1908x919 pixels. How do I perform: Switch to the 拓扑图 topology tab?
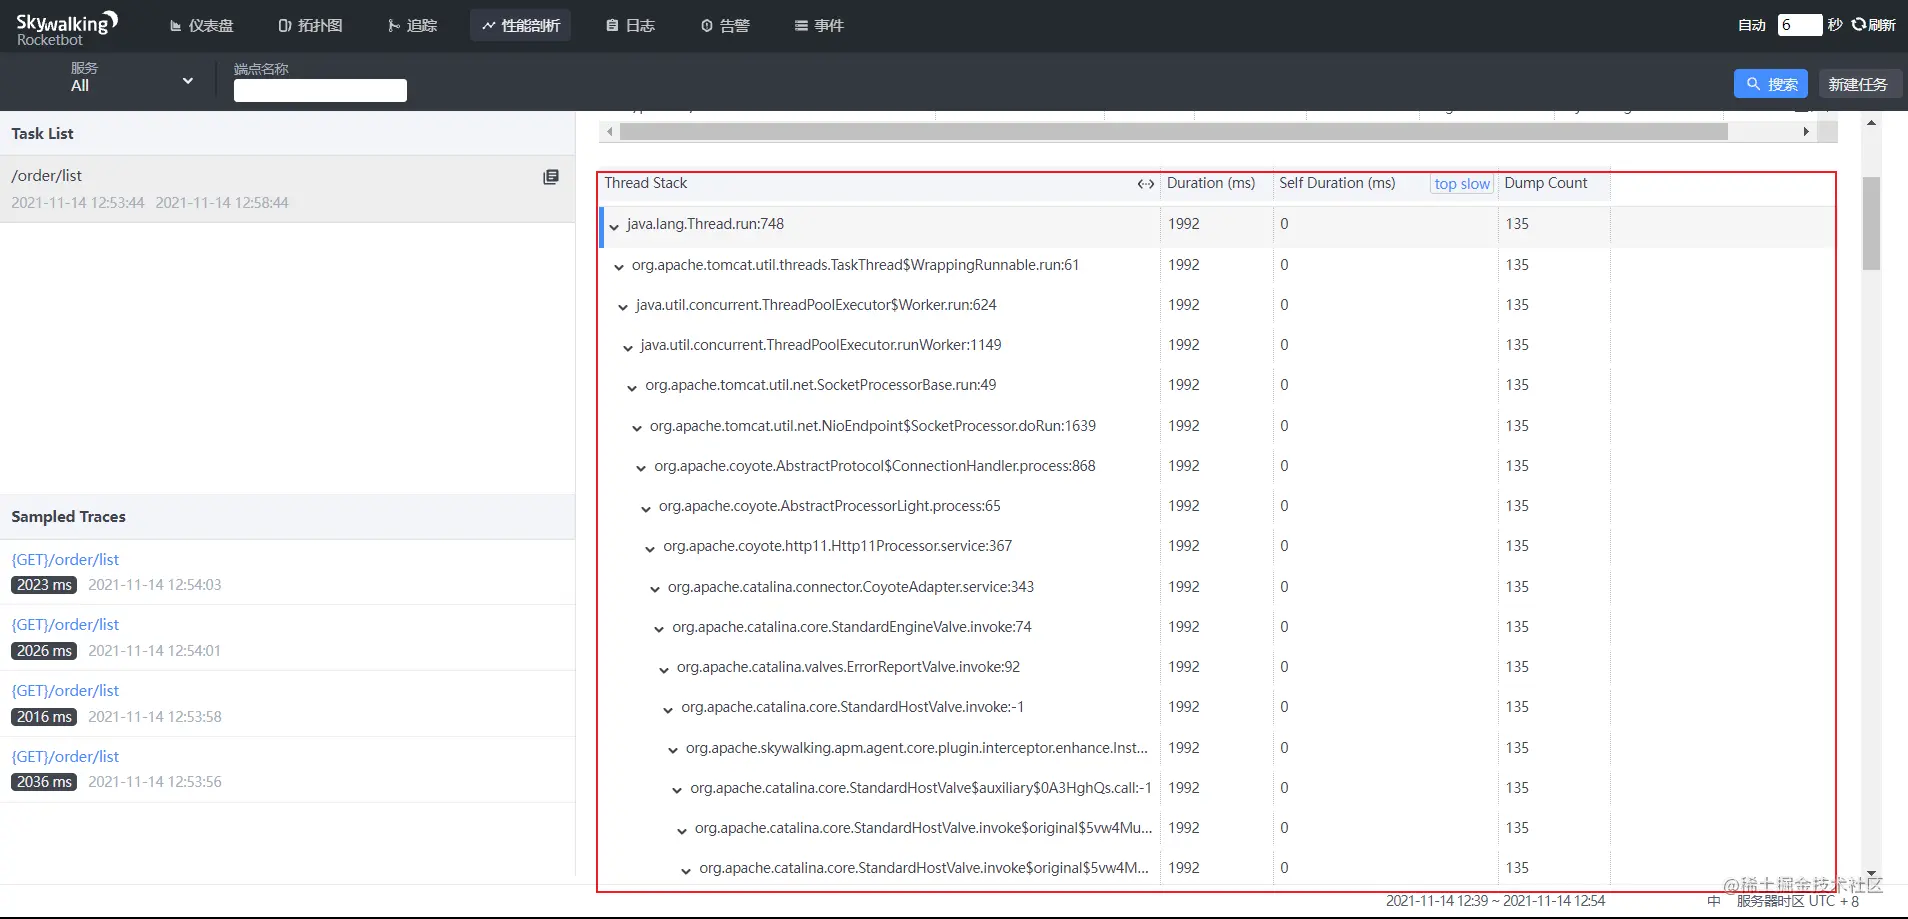click(310, 25)
